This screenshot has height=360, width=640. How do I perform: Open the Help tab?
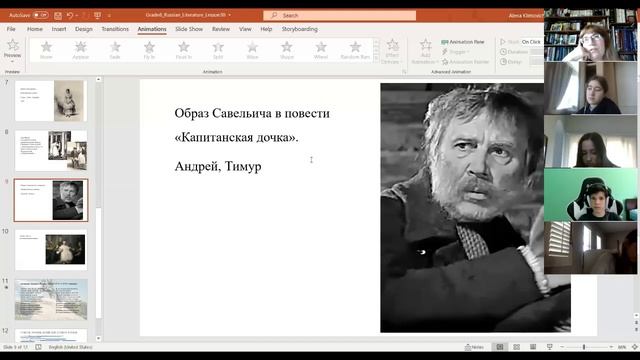[266, 29]
